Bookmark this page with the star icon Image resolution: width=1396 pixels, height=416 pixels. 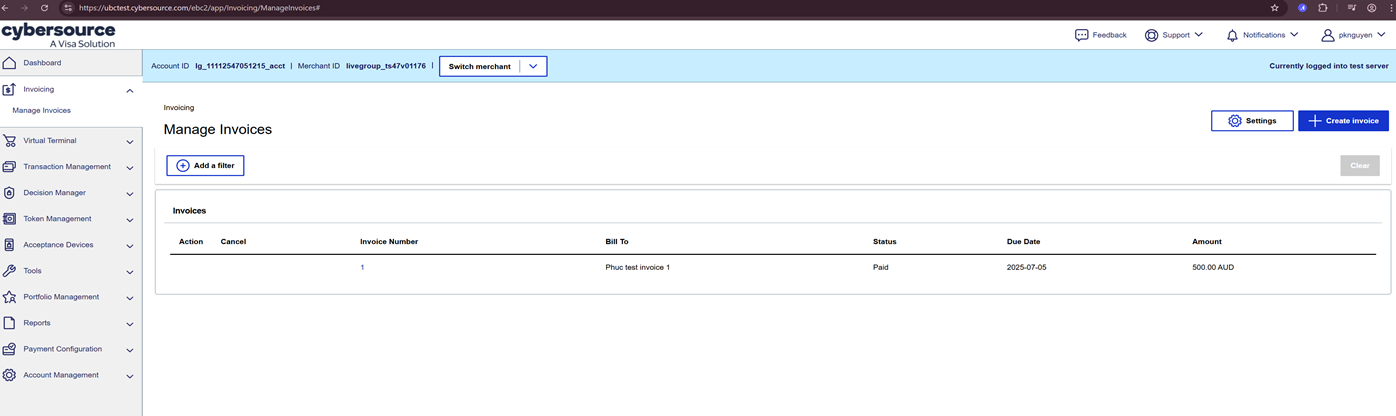pyautogui.click(x=1274, y=7)
